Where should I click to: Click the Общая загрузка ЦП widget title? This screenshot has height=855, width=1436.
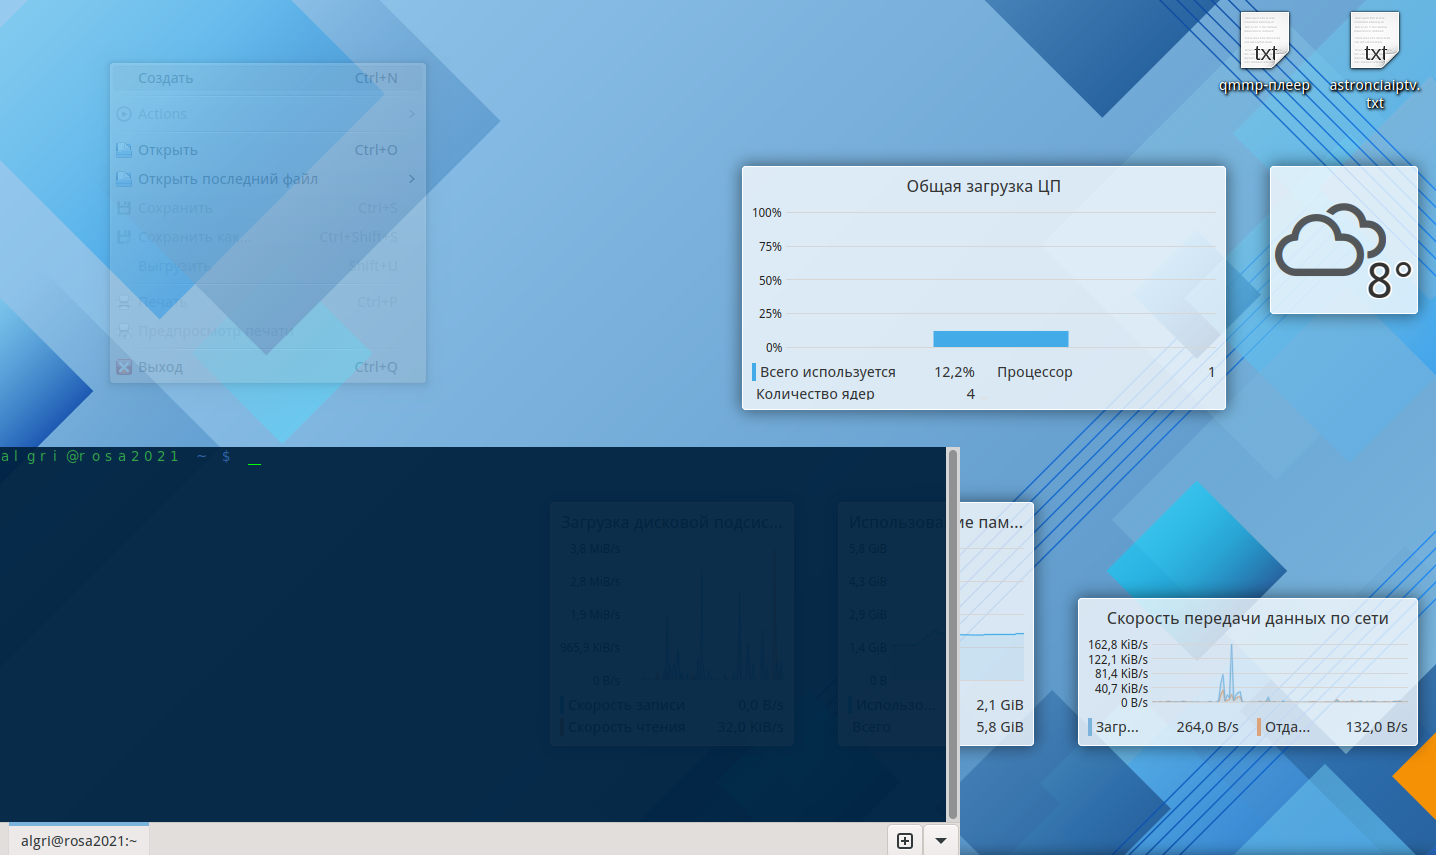984,186
